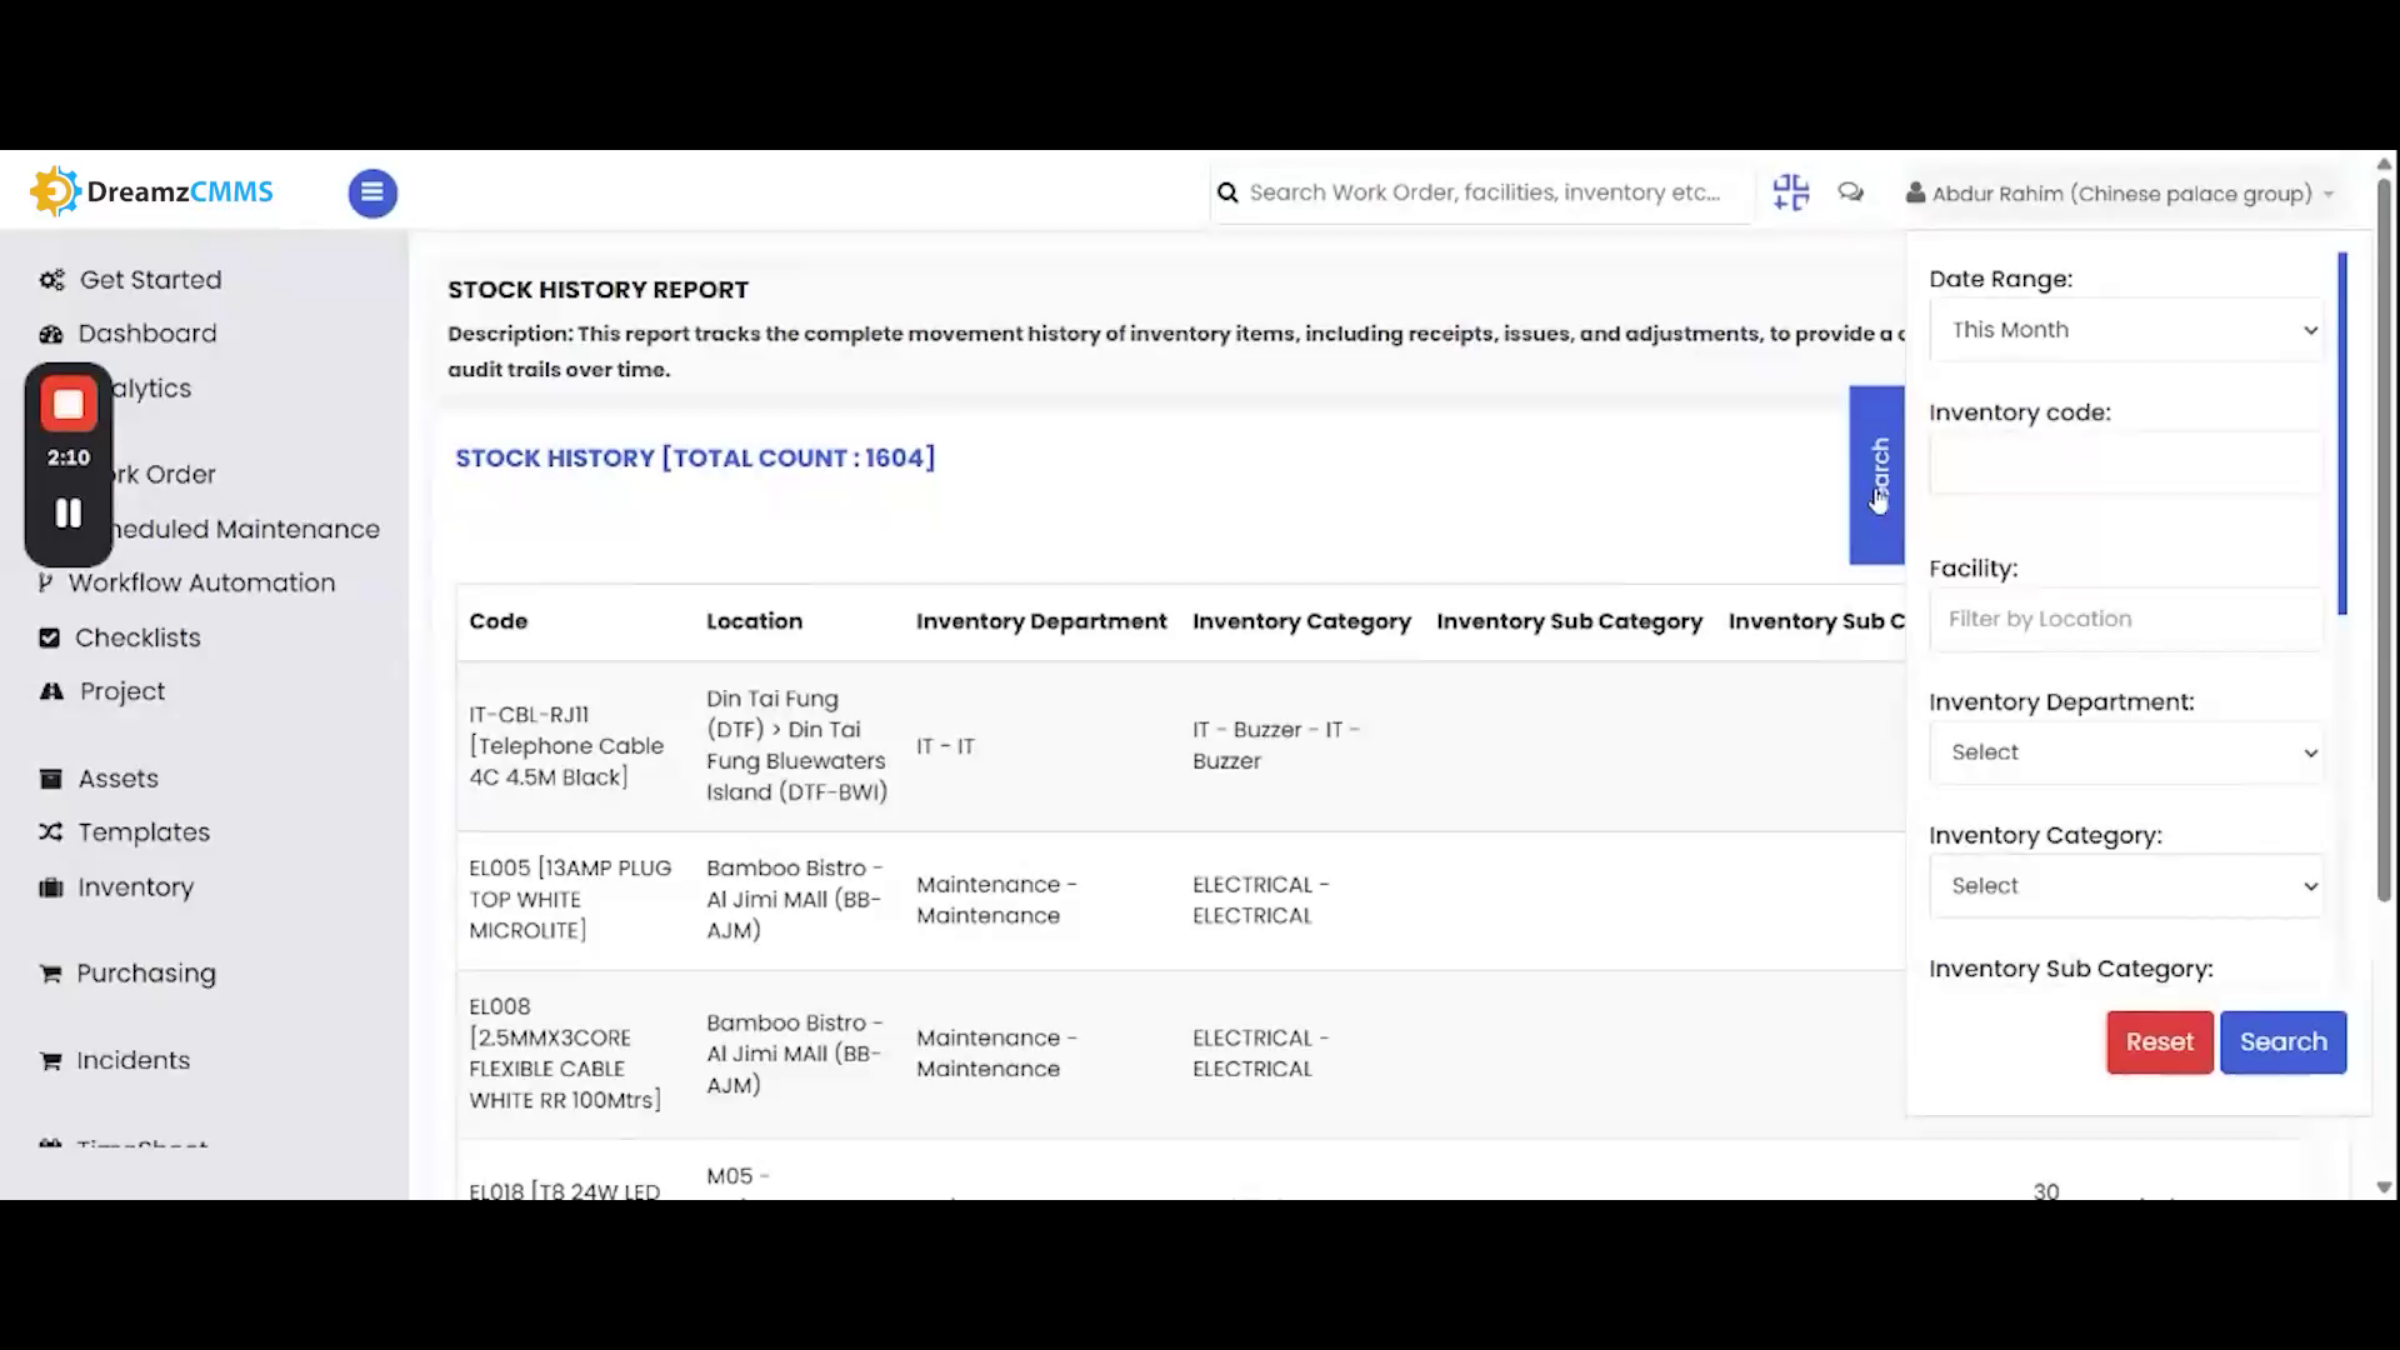The image size is (2400, 1350).
Task: Open Dashboard from the sidebar
Action: coord(148,334)
